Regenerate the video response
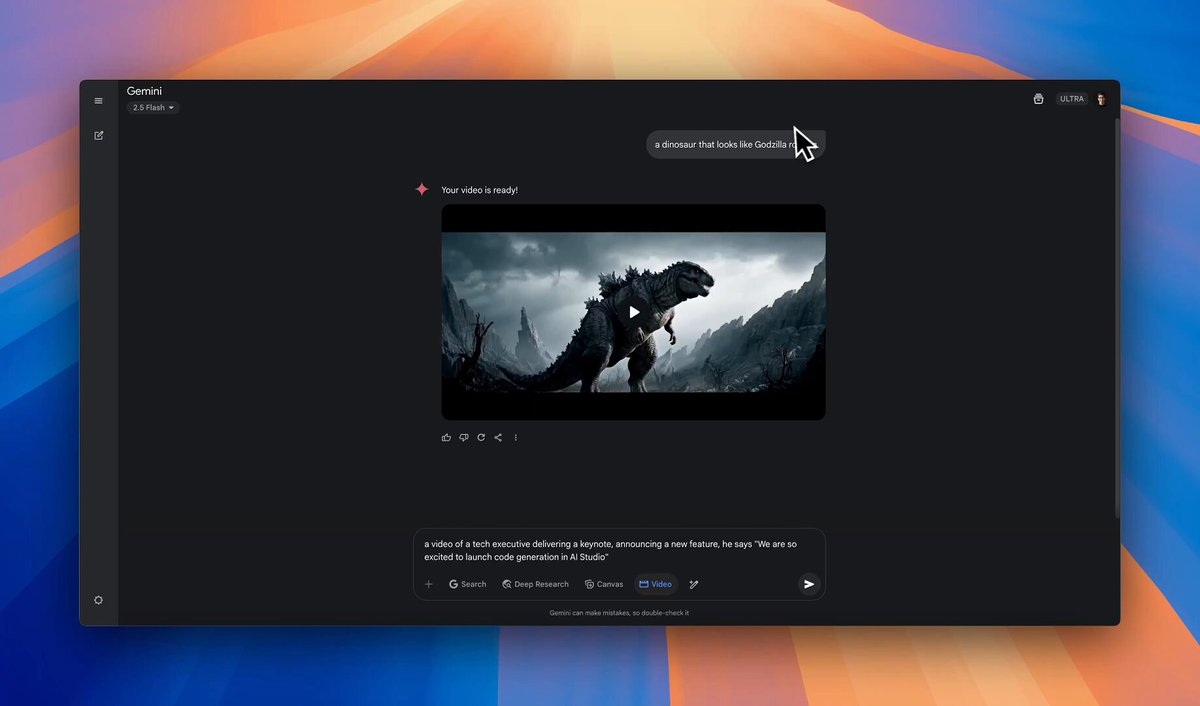Screen dimensions: 1200x706 [x=481, y=437]
